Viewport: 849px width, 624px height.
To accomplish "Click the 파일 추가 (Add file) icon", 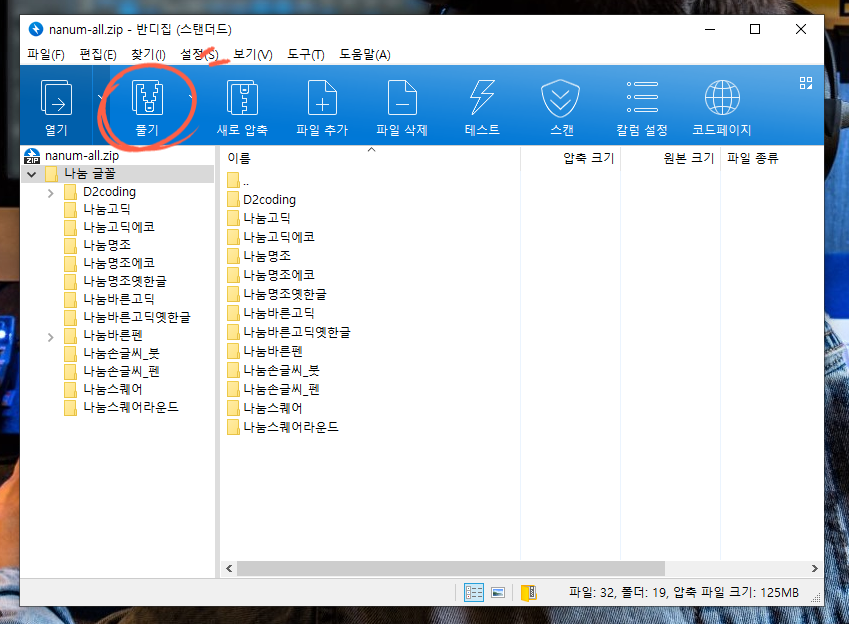I will tap(322, 98).
